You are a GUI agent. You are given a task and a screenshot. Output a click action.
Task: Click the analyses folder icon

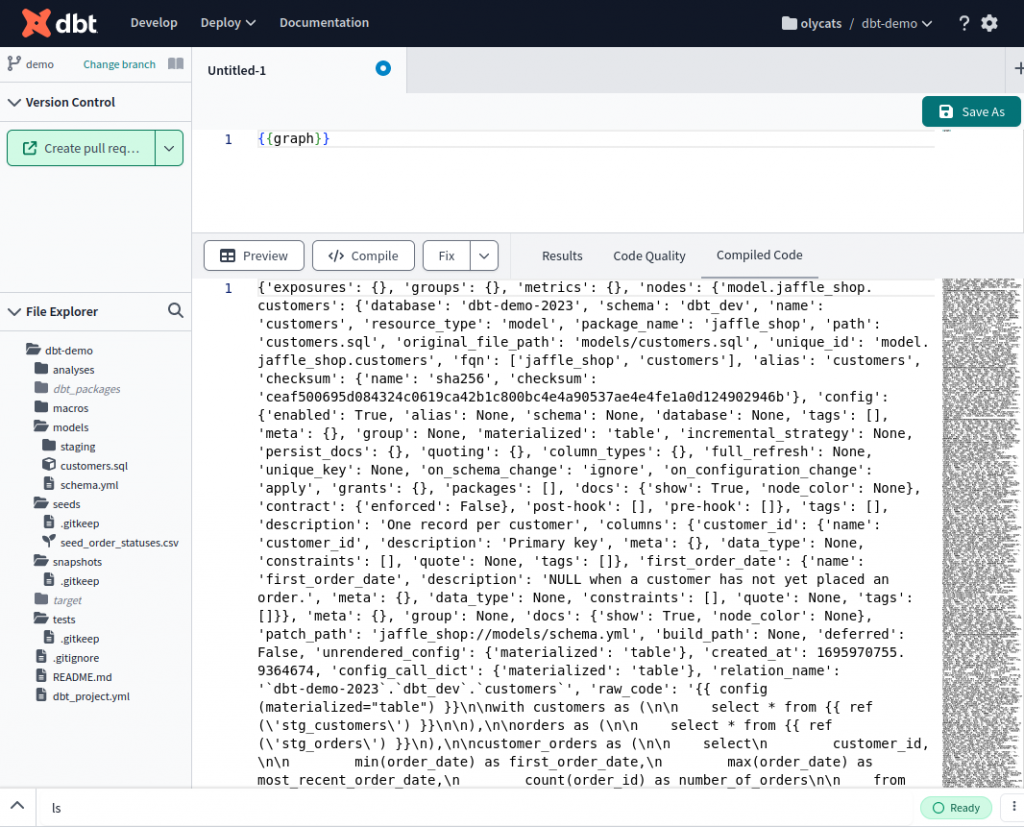41,368
